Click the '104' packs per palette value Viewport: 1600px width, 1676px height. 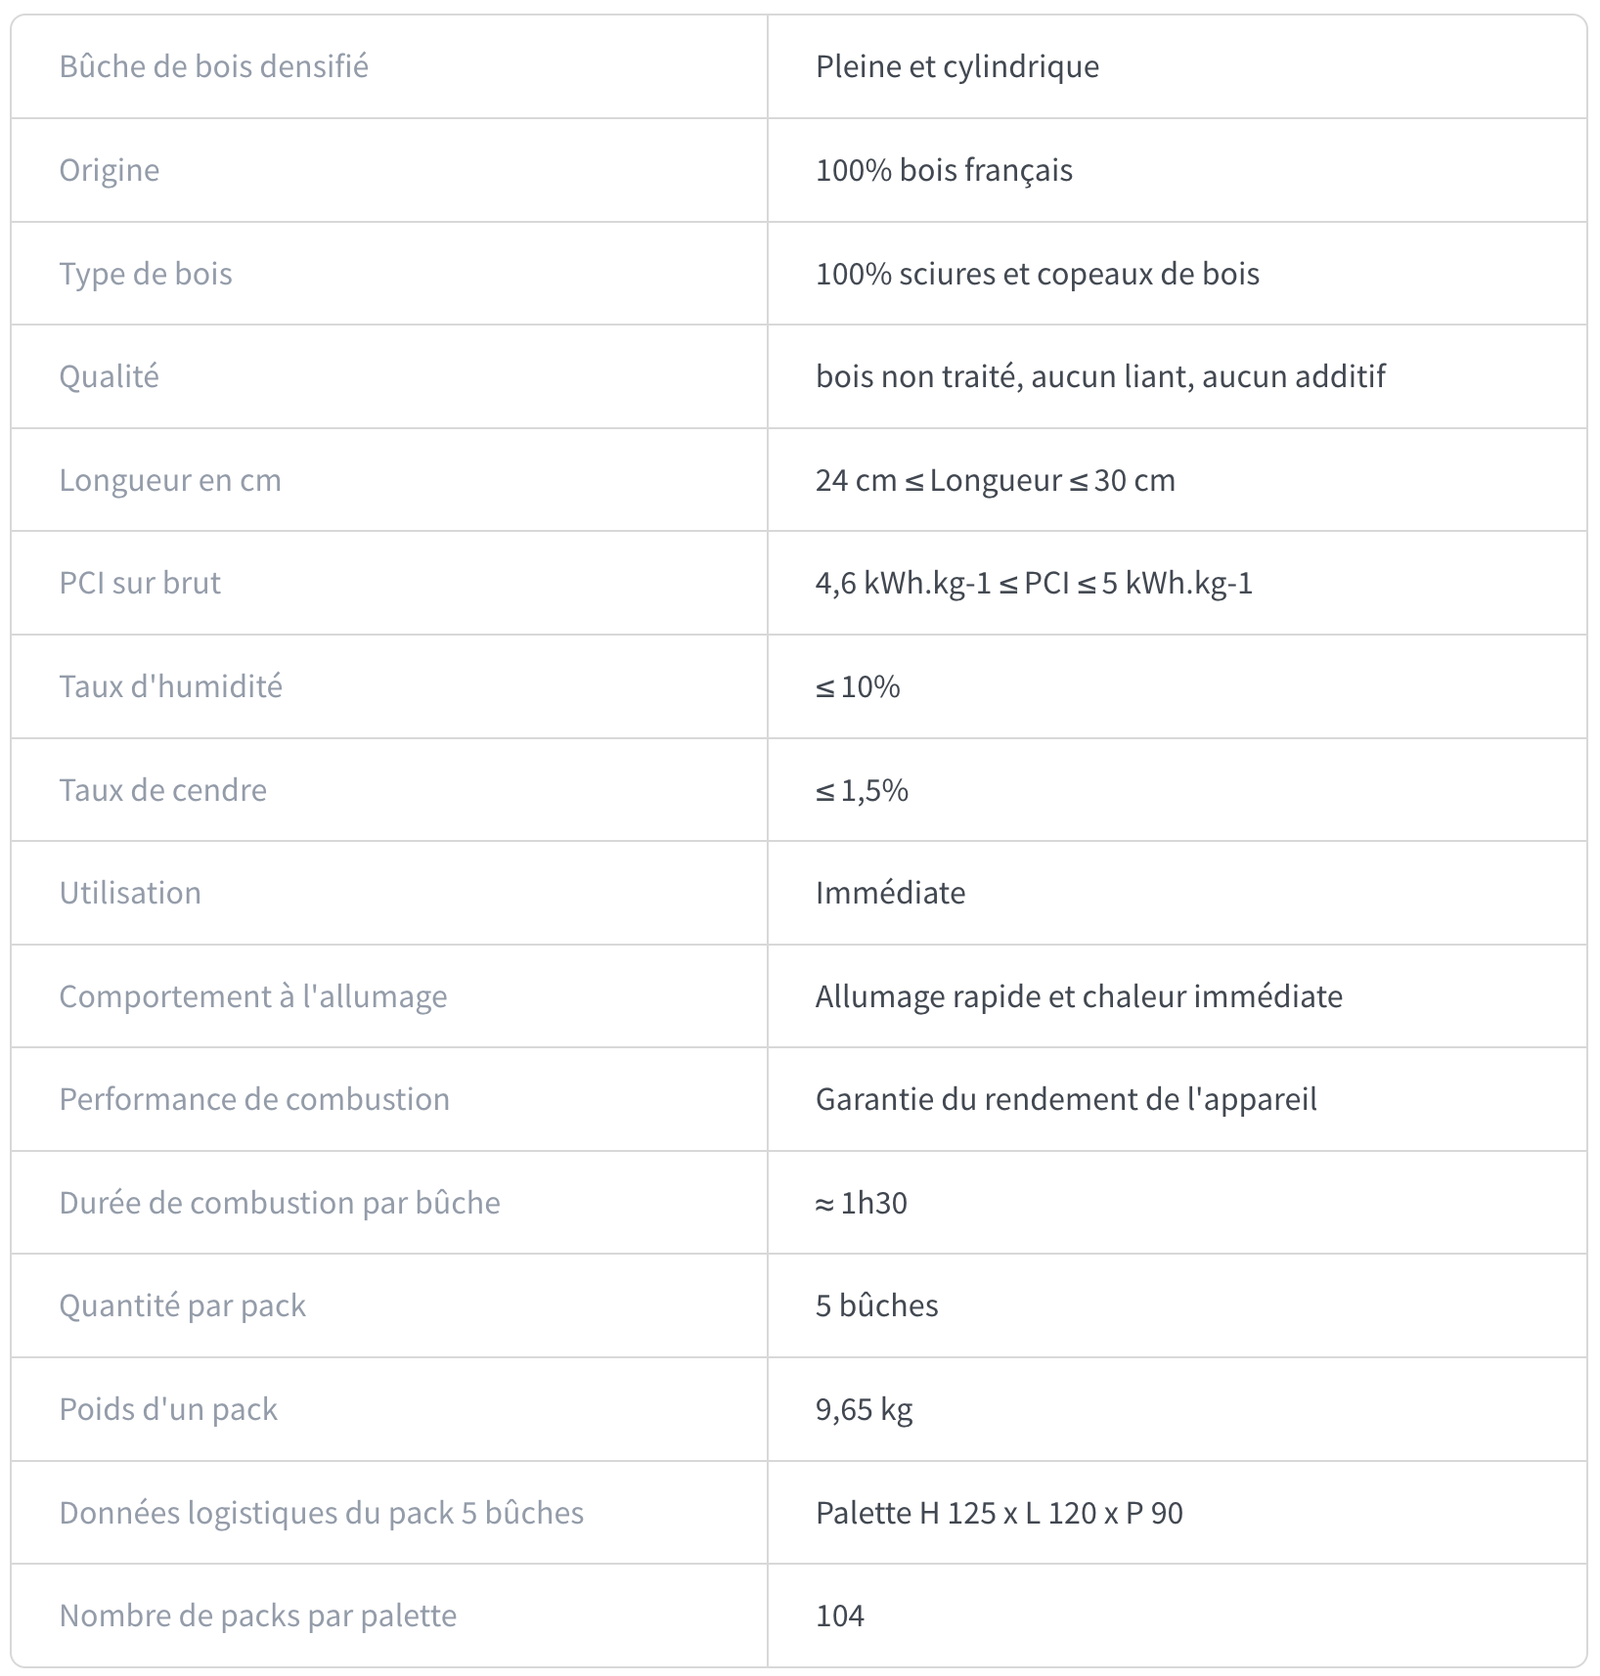[x=839, y=1615]
